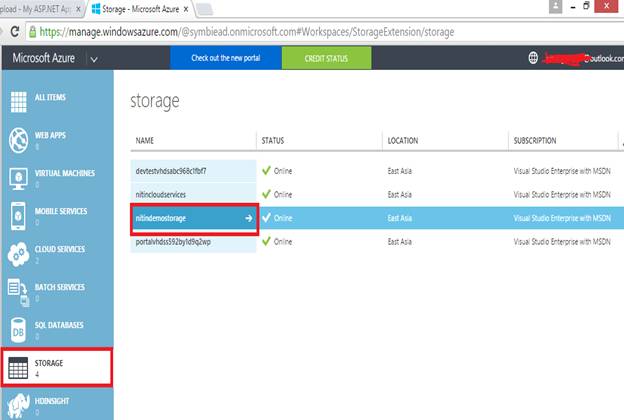Viewport: 624px width, 420px height.
Task: Click subscription cell of nitincloudservices row
Action: click(x=562, y=195)
